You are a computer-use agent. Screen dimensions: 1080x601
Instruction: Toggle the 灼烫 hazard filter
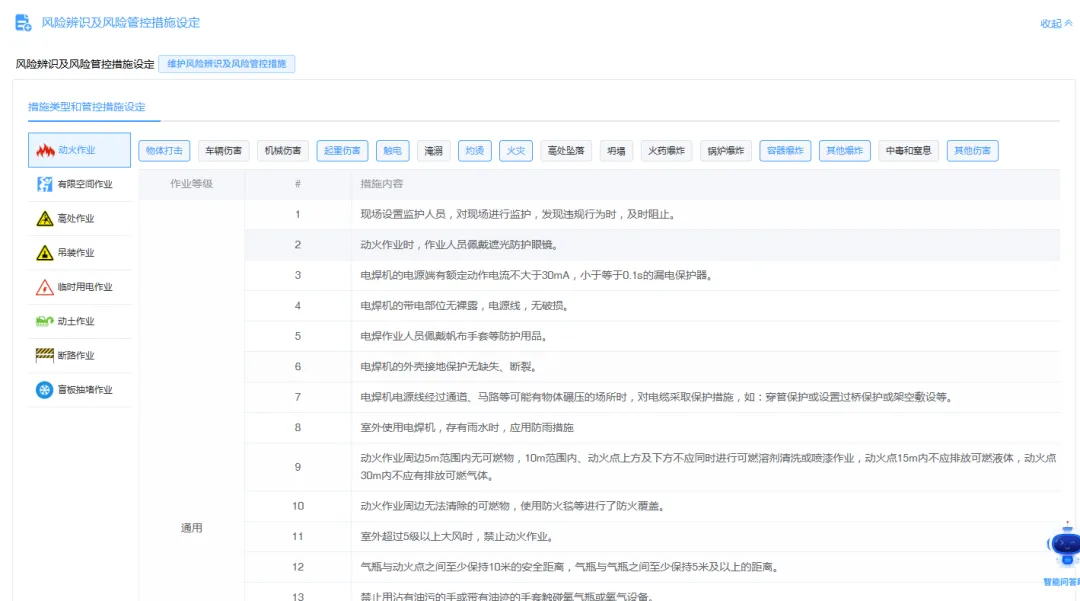[474, 150]
